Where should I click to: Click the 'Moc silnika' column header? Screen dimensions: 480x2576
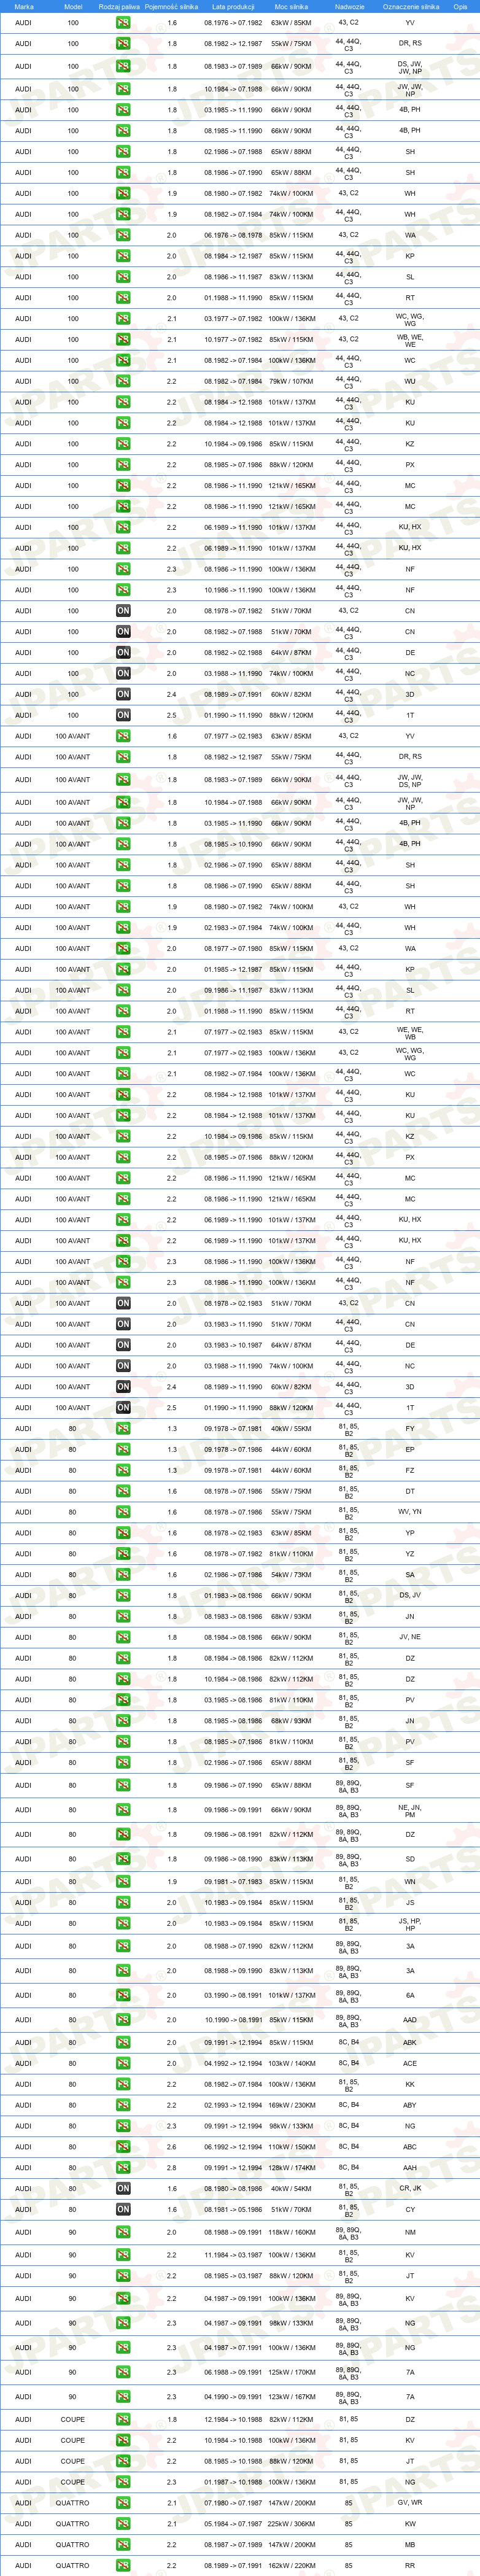[x=291, y=6]
